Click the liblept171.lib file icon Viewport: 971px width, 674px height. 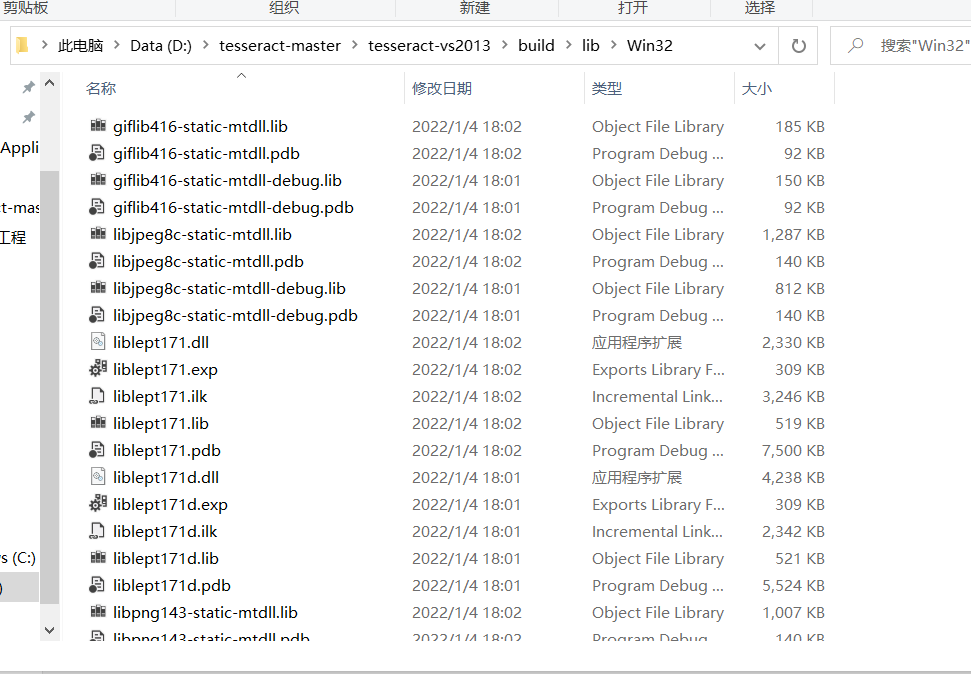click(98, 424)
